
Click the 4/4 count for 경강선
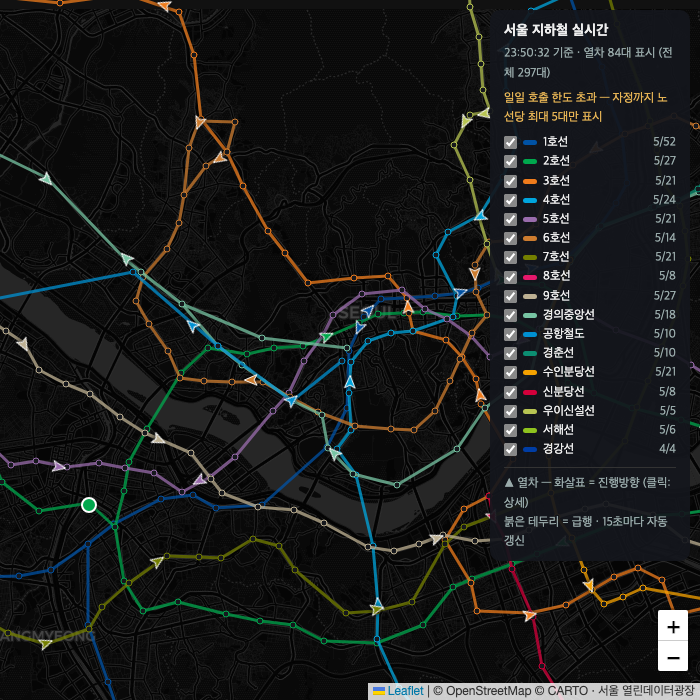tap(667, 449)
